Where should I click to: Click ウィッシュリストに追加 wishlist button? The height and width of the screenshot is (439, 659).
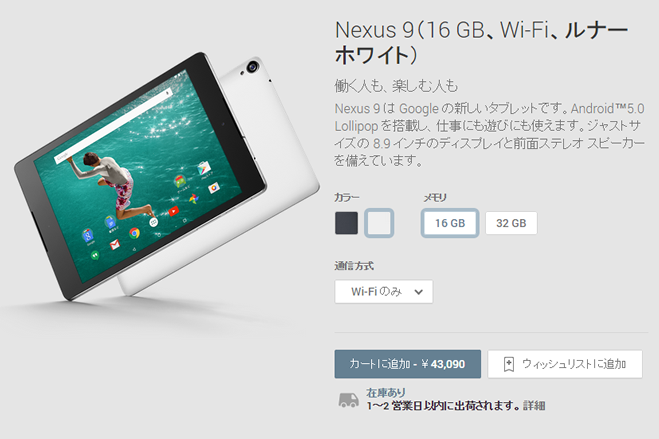565,364
